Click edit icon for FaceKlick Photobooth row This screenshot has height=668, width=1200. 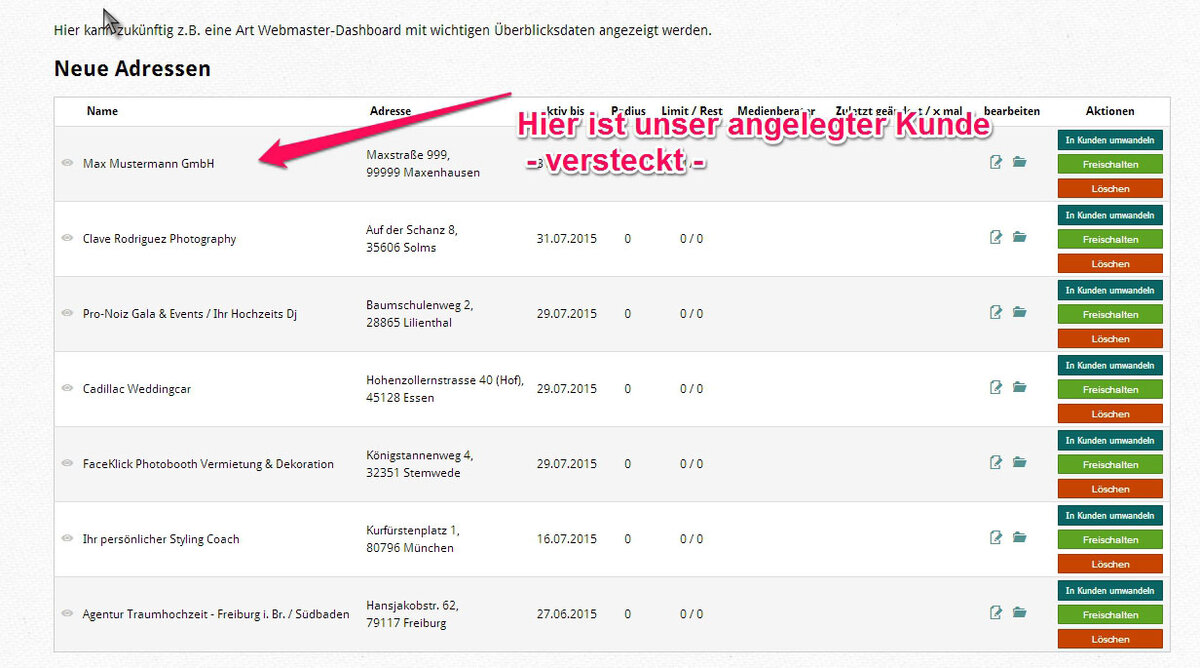pyautogui.click(x=996, y=462)
